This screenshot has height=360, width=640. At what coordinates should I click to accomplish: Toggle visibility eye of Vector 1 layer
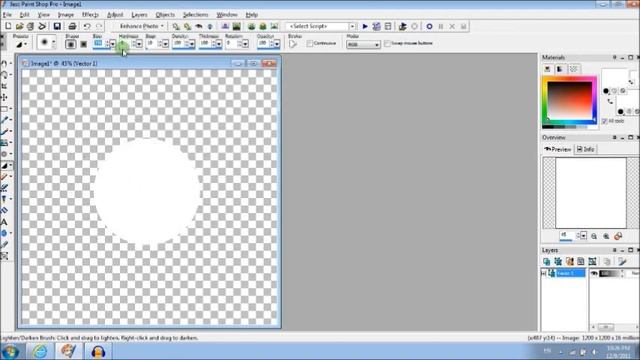tap(594, 273)
